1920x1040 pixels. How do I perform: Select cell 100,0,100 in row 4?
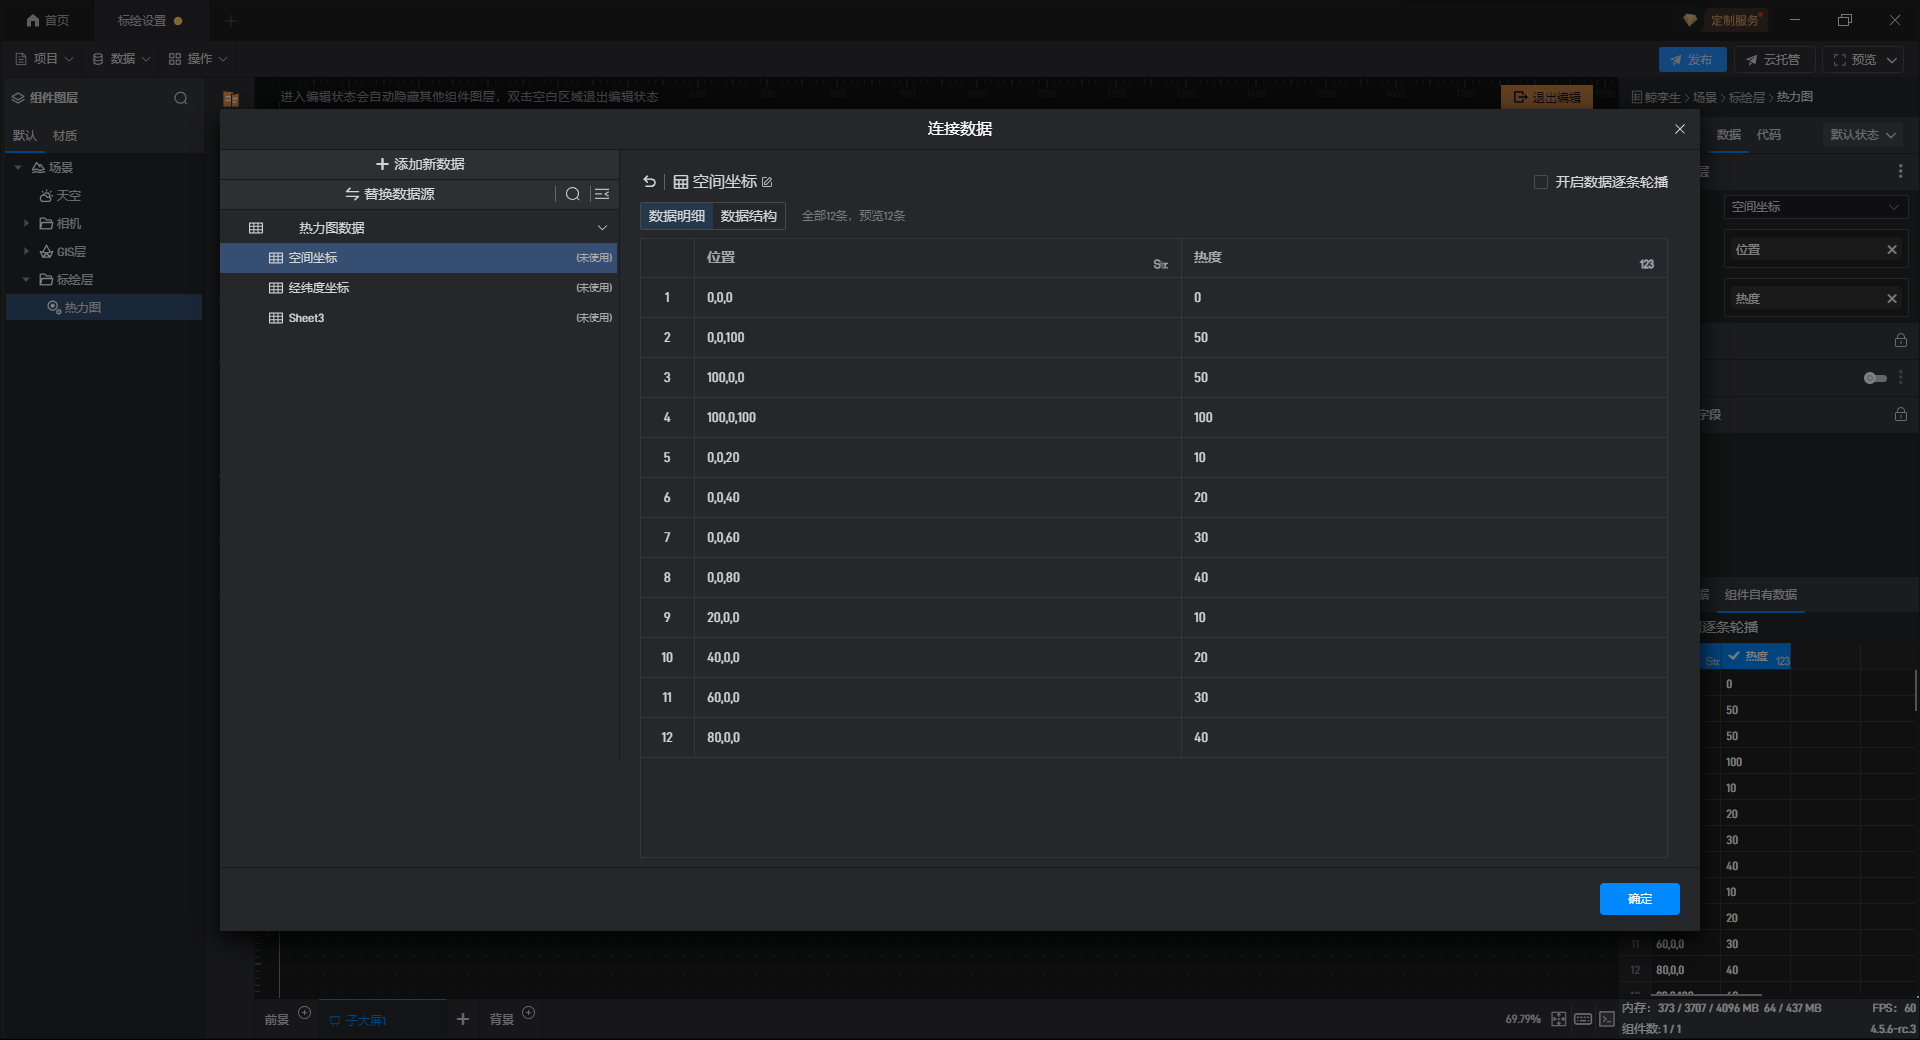(938, 418)
